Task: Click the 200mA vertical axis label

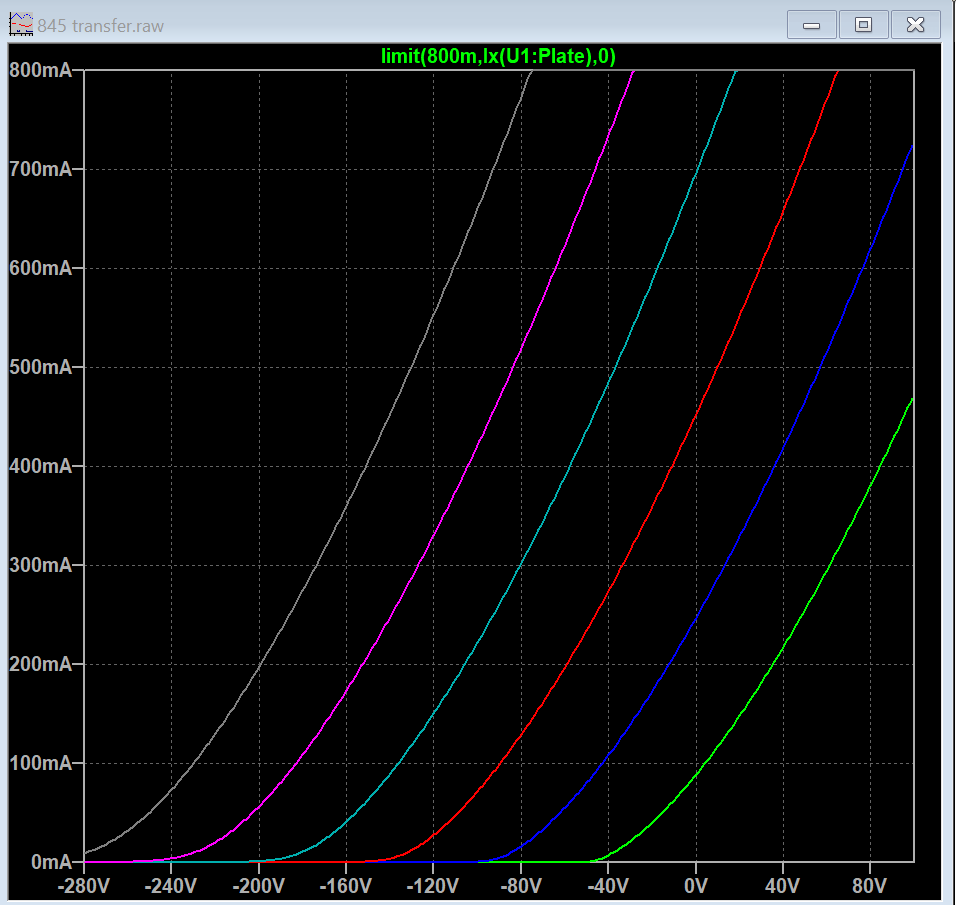Action: [41, 664]
